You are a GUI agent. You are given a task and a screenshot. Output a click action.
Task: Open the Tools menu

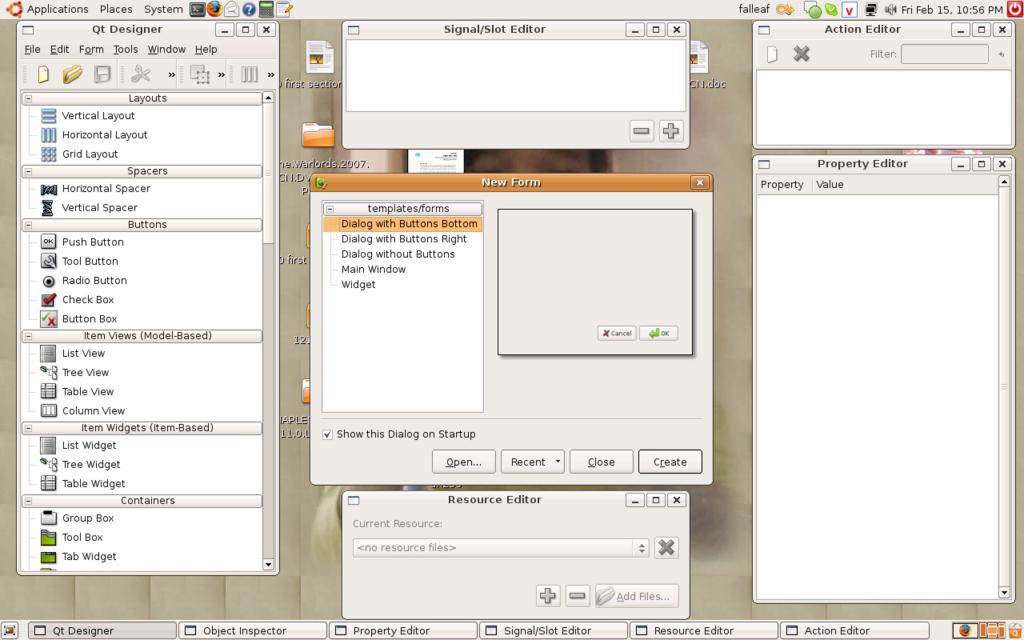(x=125, y=50)
